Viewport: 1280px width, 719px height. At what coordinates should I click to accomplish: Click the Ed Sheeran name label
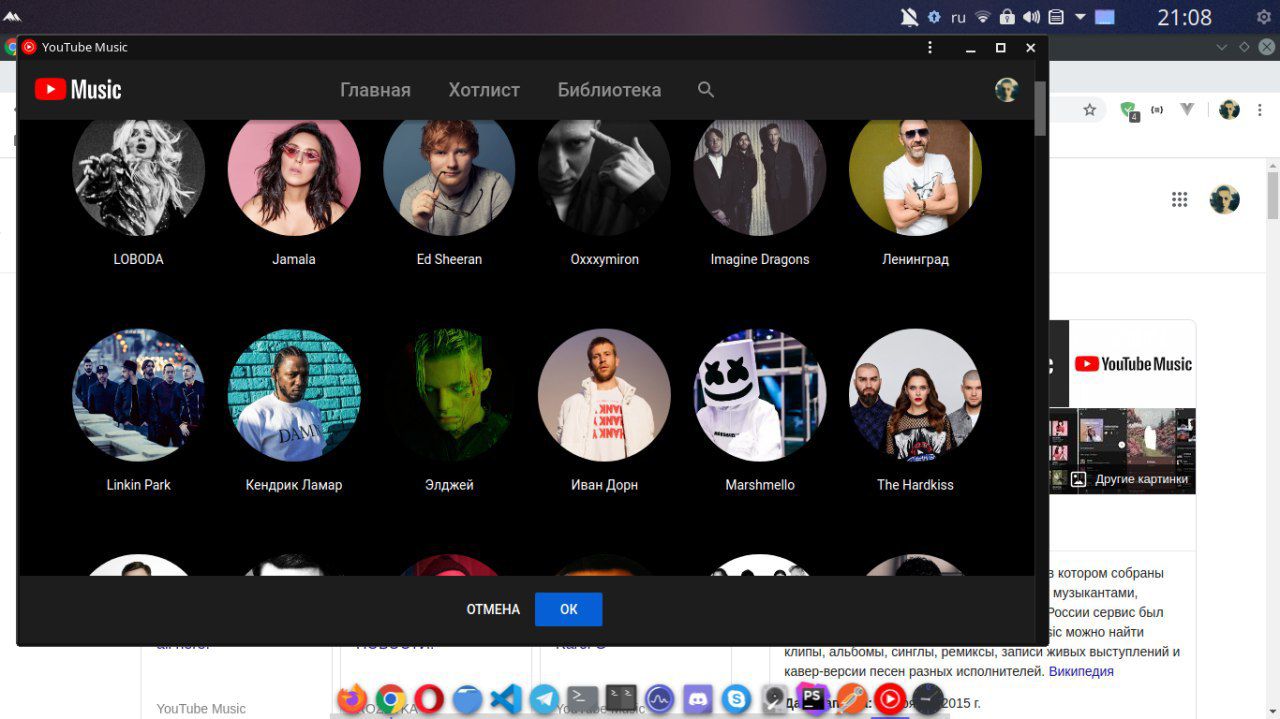pos(449,259)
